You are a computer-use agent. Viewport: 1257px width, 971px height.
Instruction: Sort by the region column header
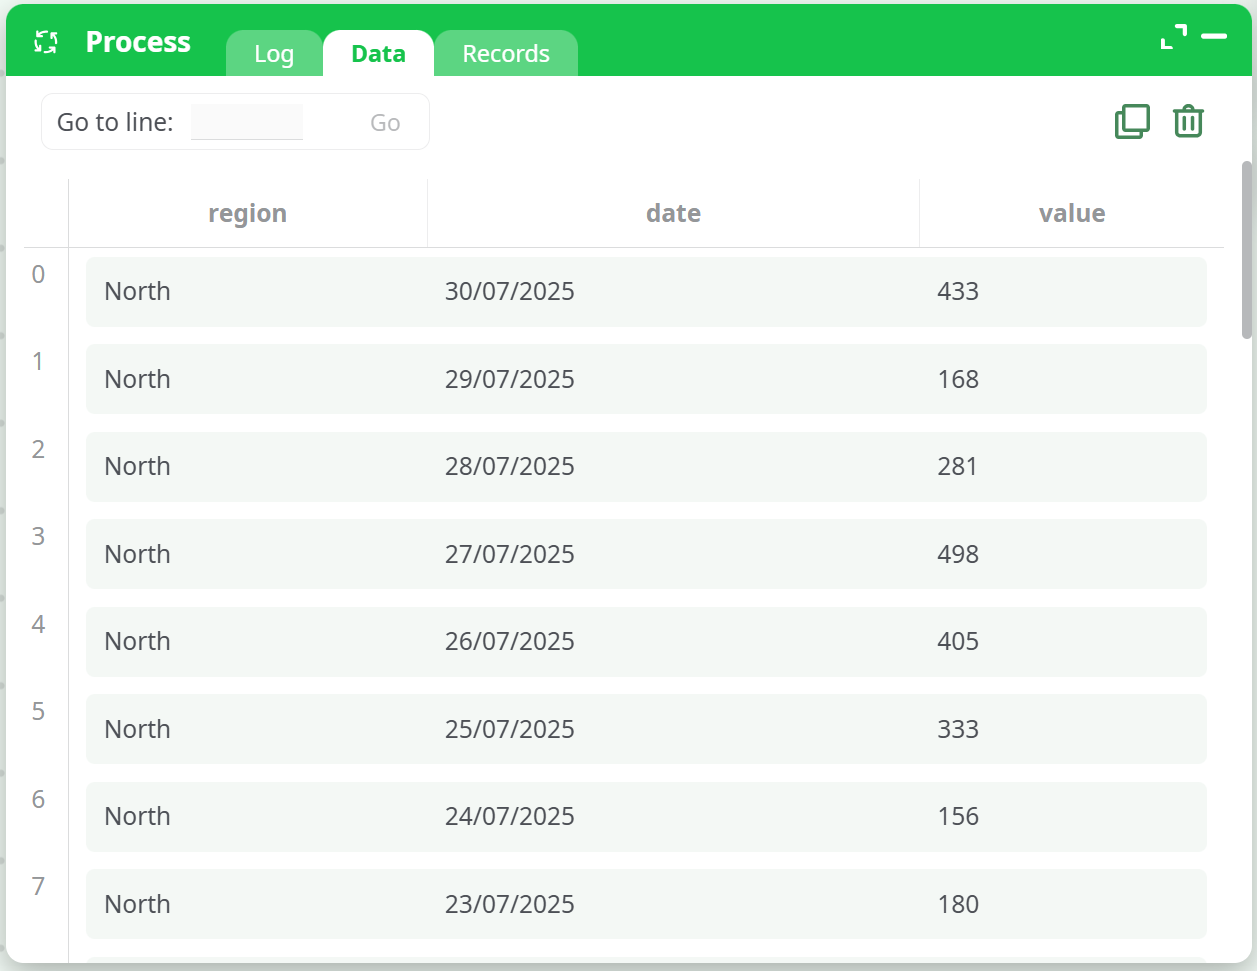(247, 212)
